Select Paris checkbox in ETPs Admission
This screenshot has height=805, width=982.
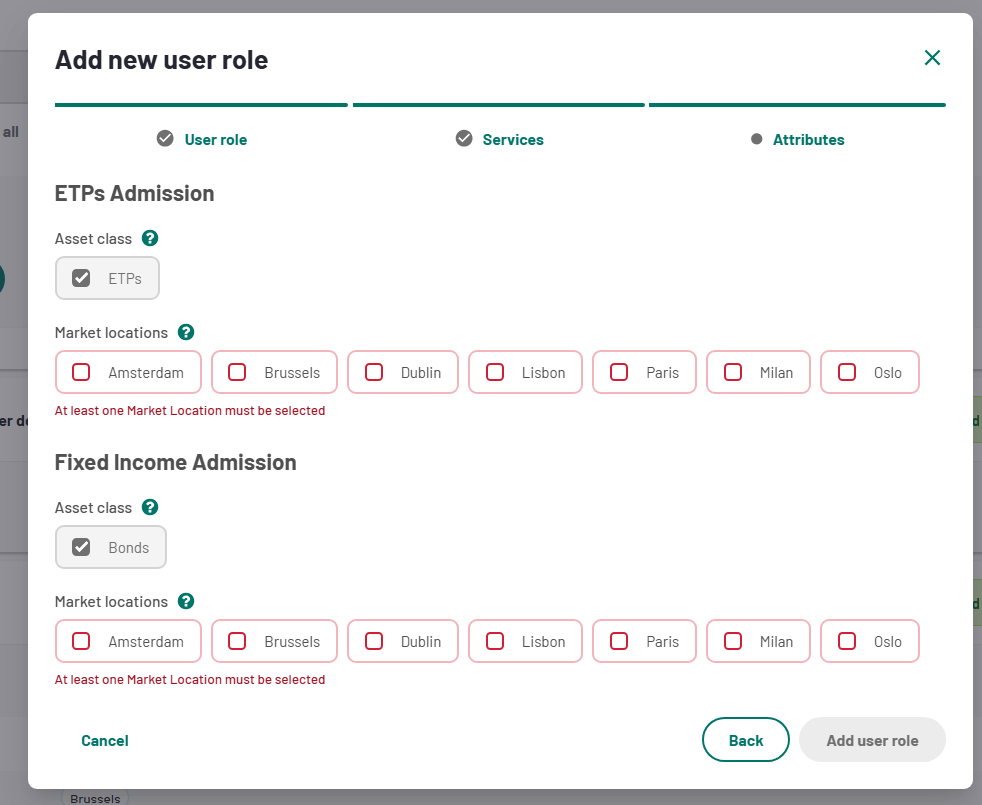pyautogui.click(x=619, y=372)
